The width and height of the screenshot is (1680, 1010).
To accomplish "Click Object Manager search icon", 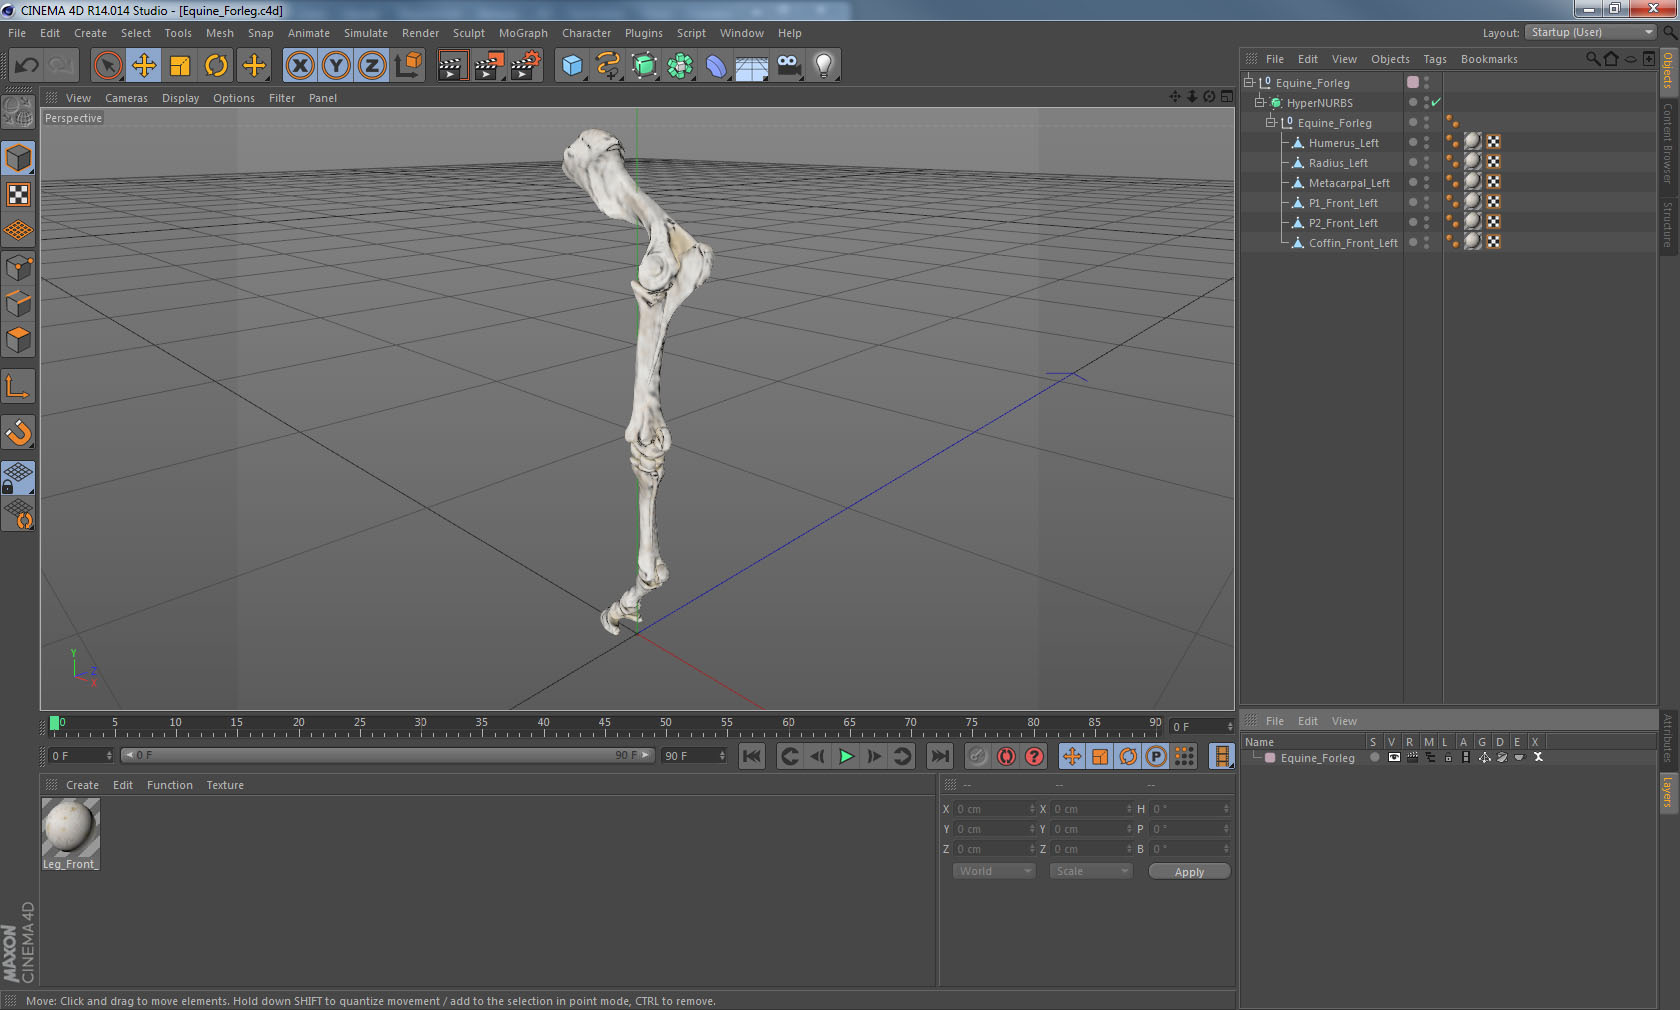I will point(1592,59).
